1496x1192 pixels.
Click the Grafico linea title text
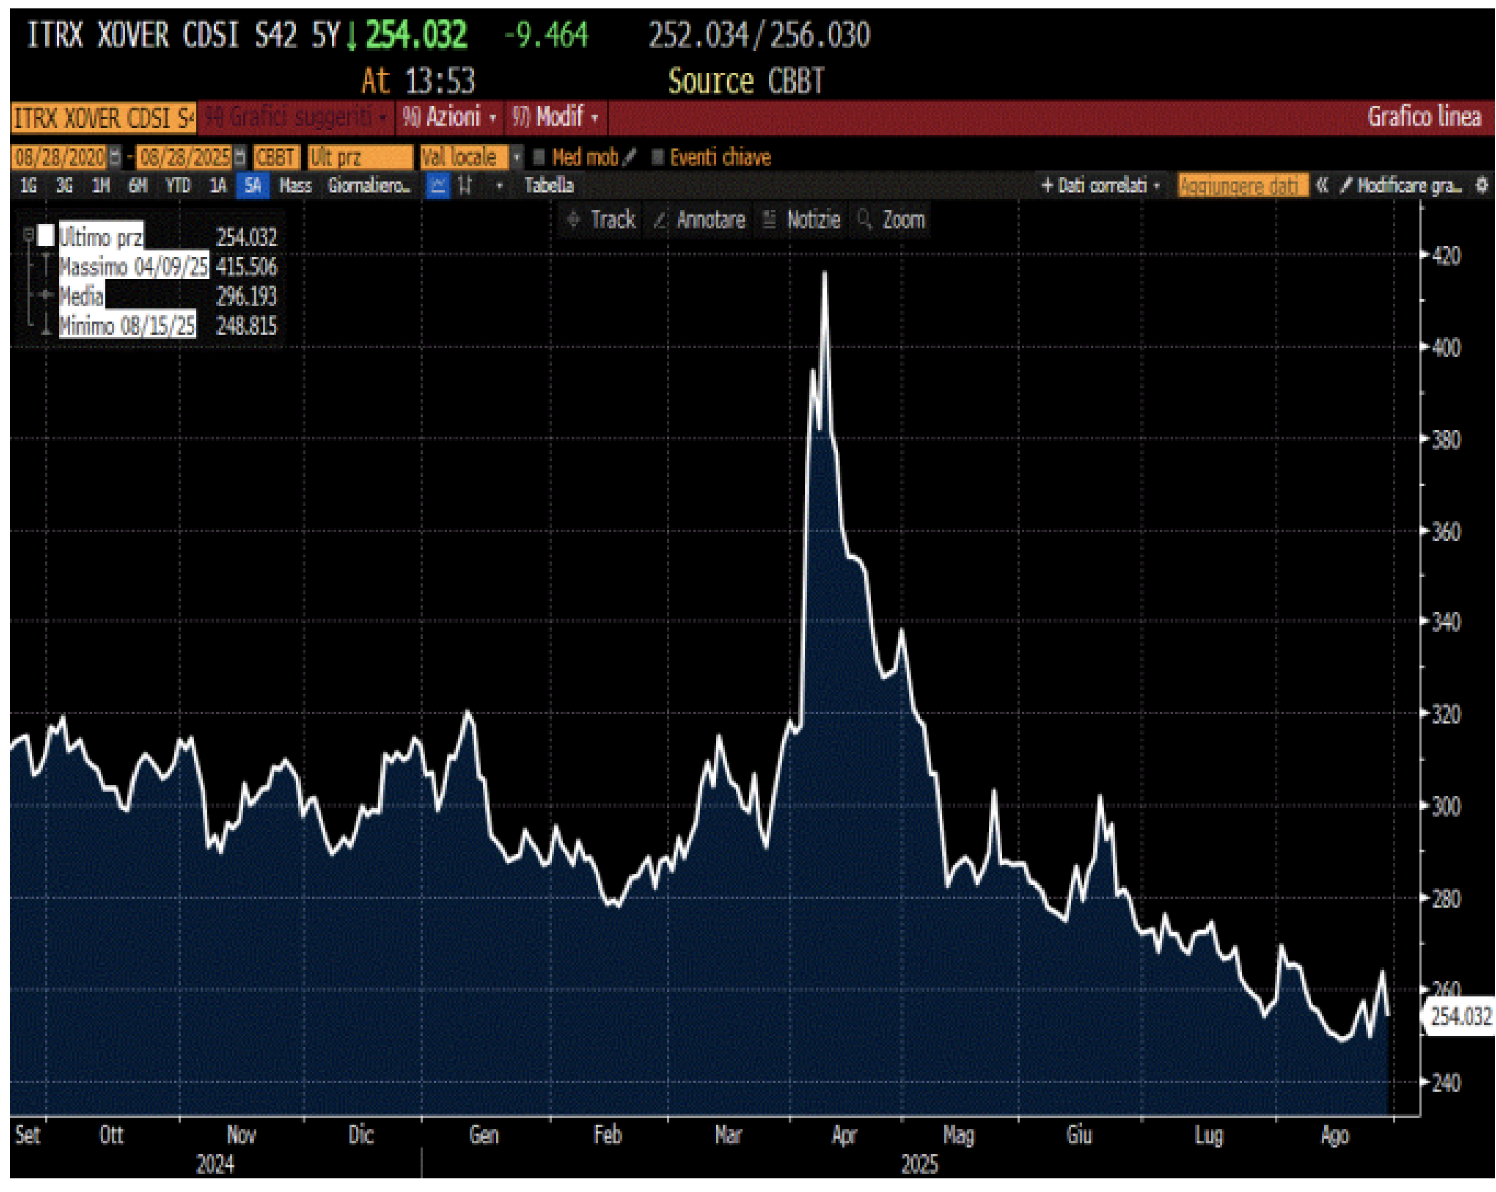point(1424,117)
